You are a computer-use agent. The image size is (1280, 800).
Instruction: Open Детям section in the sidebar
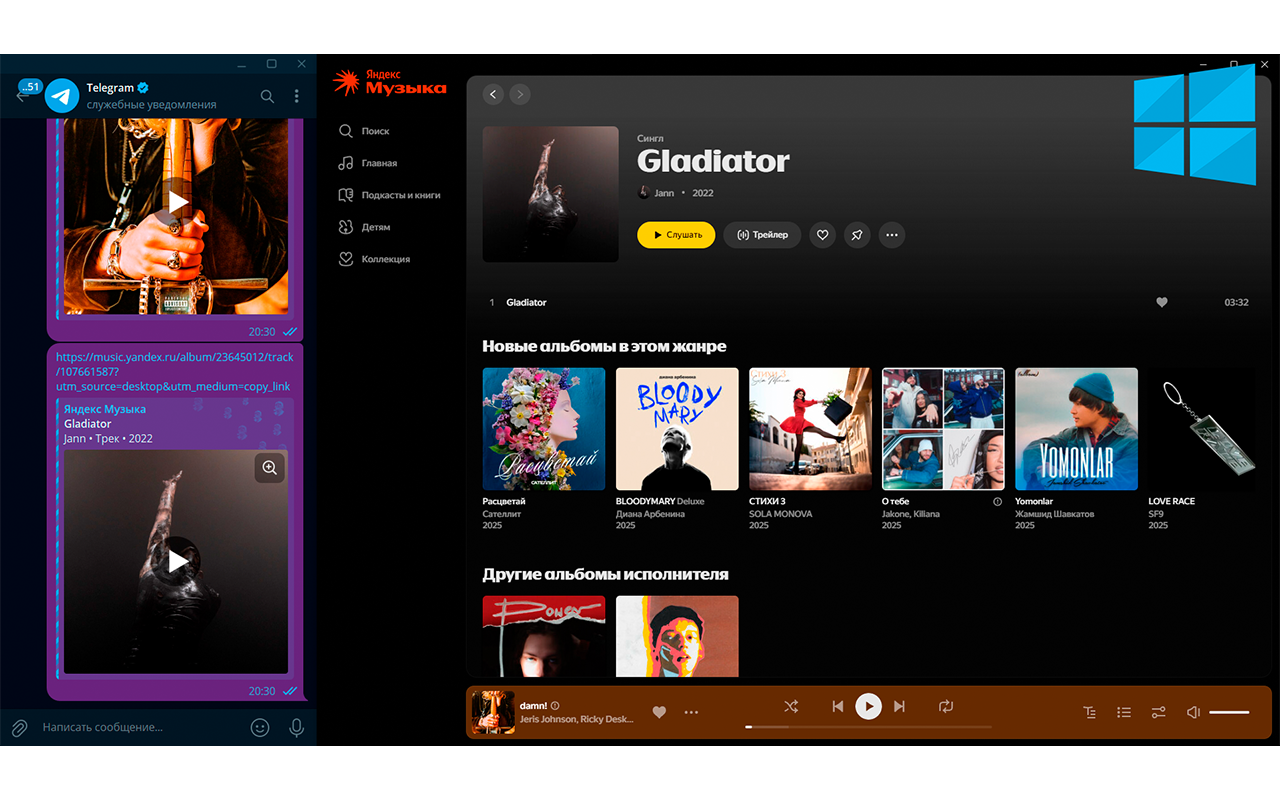pos(364,227)
